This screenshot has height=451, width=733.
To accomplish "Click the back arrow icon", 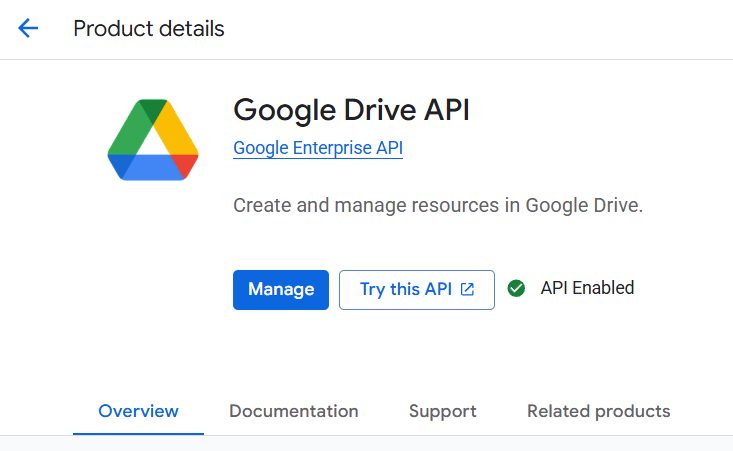I will (28, 28).
